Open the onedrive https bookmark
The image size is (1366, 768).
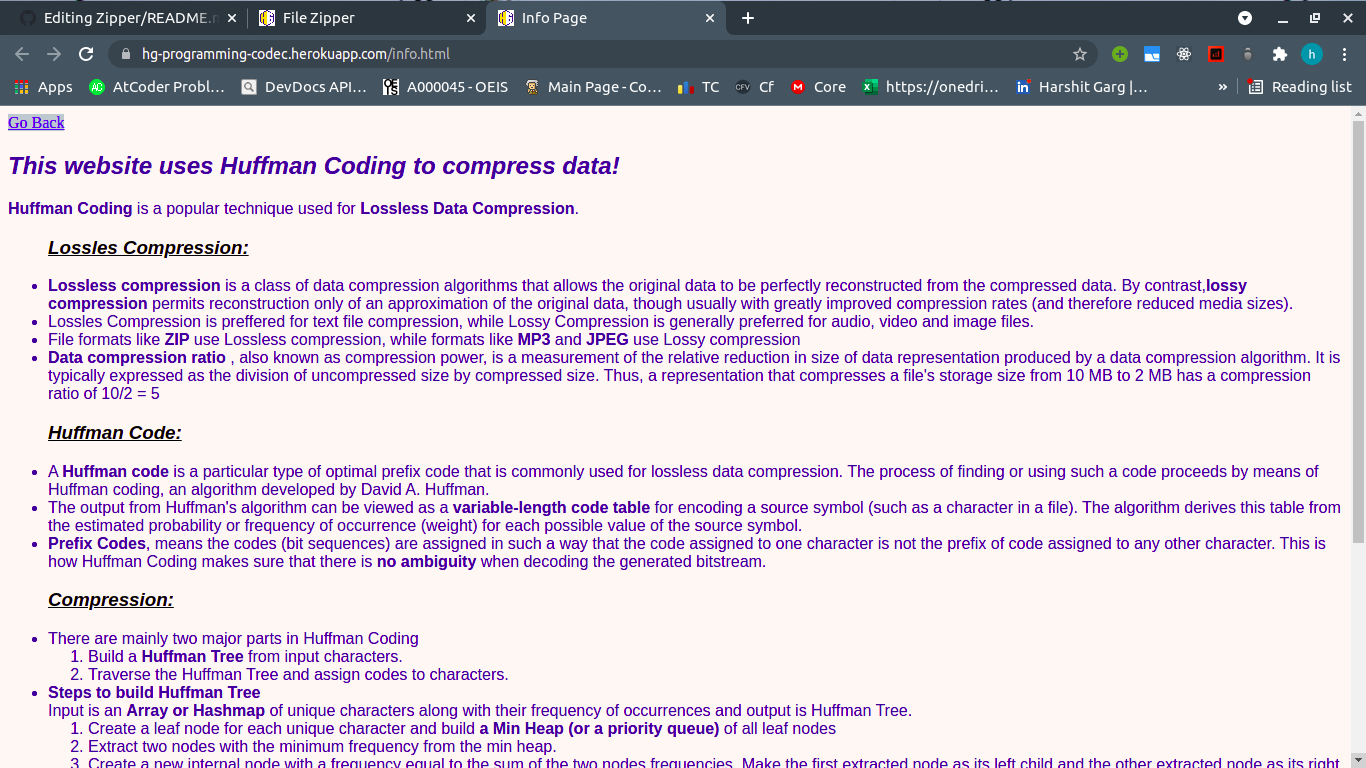coord(931,87)
